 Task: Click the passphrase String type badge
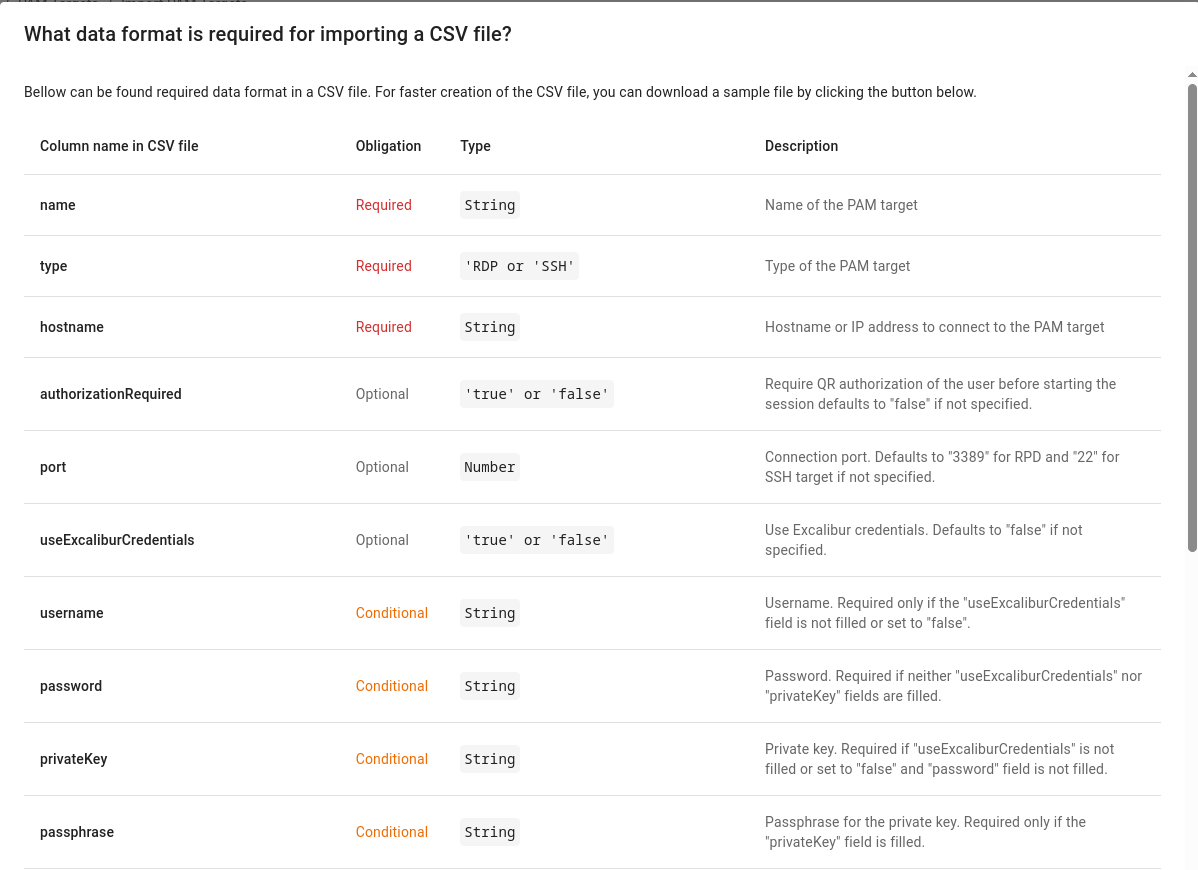490,832
